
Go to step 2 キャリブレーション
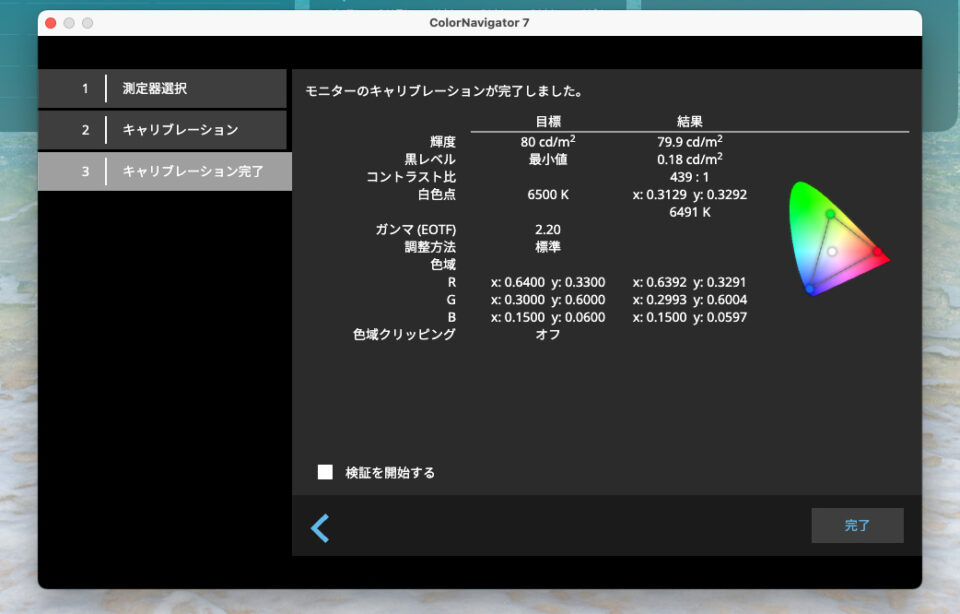162,130
